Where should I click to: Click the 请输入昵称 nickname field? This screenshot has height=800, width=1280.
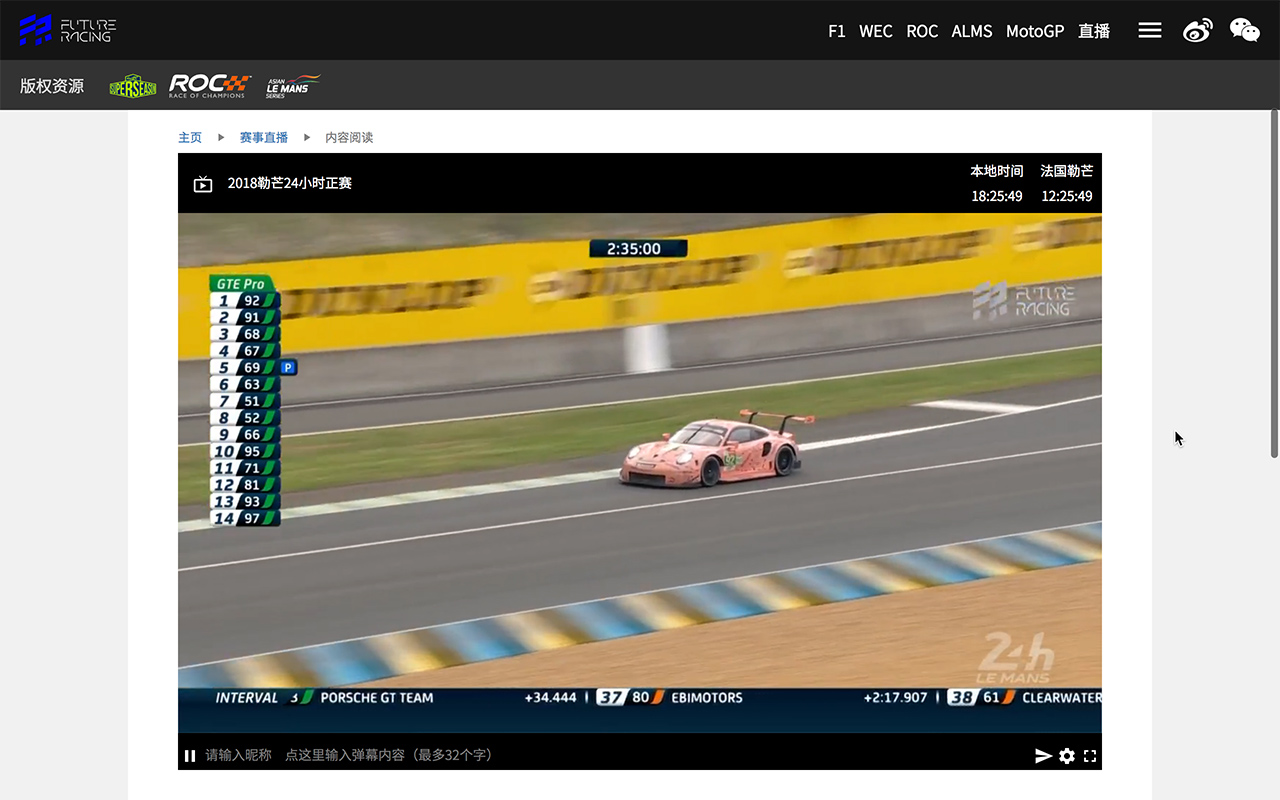[238, 755]
